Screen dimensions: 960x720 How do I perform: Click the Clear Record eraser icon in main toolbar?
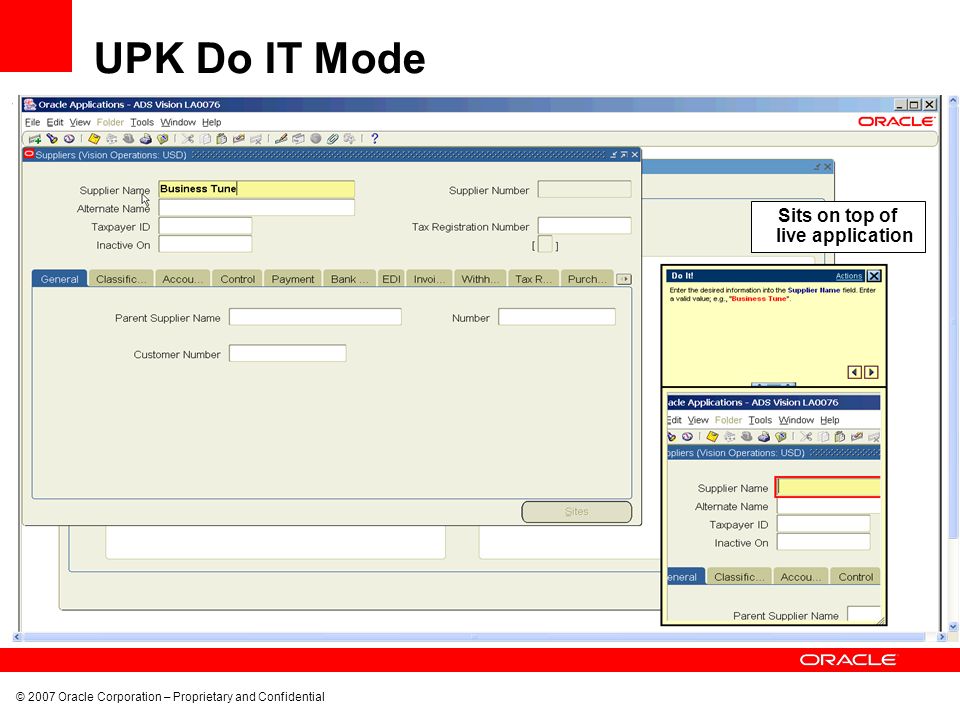pyautogui.click(x=239, y=139)
